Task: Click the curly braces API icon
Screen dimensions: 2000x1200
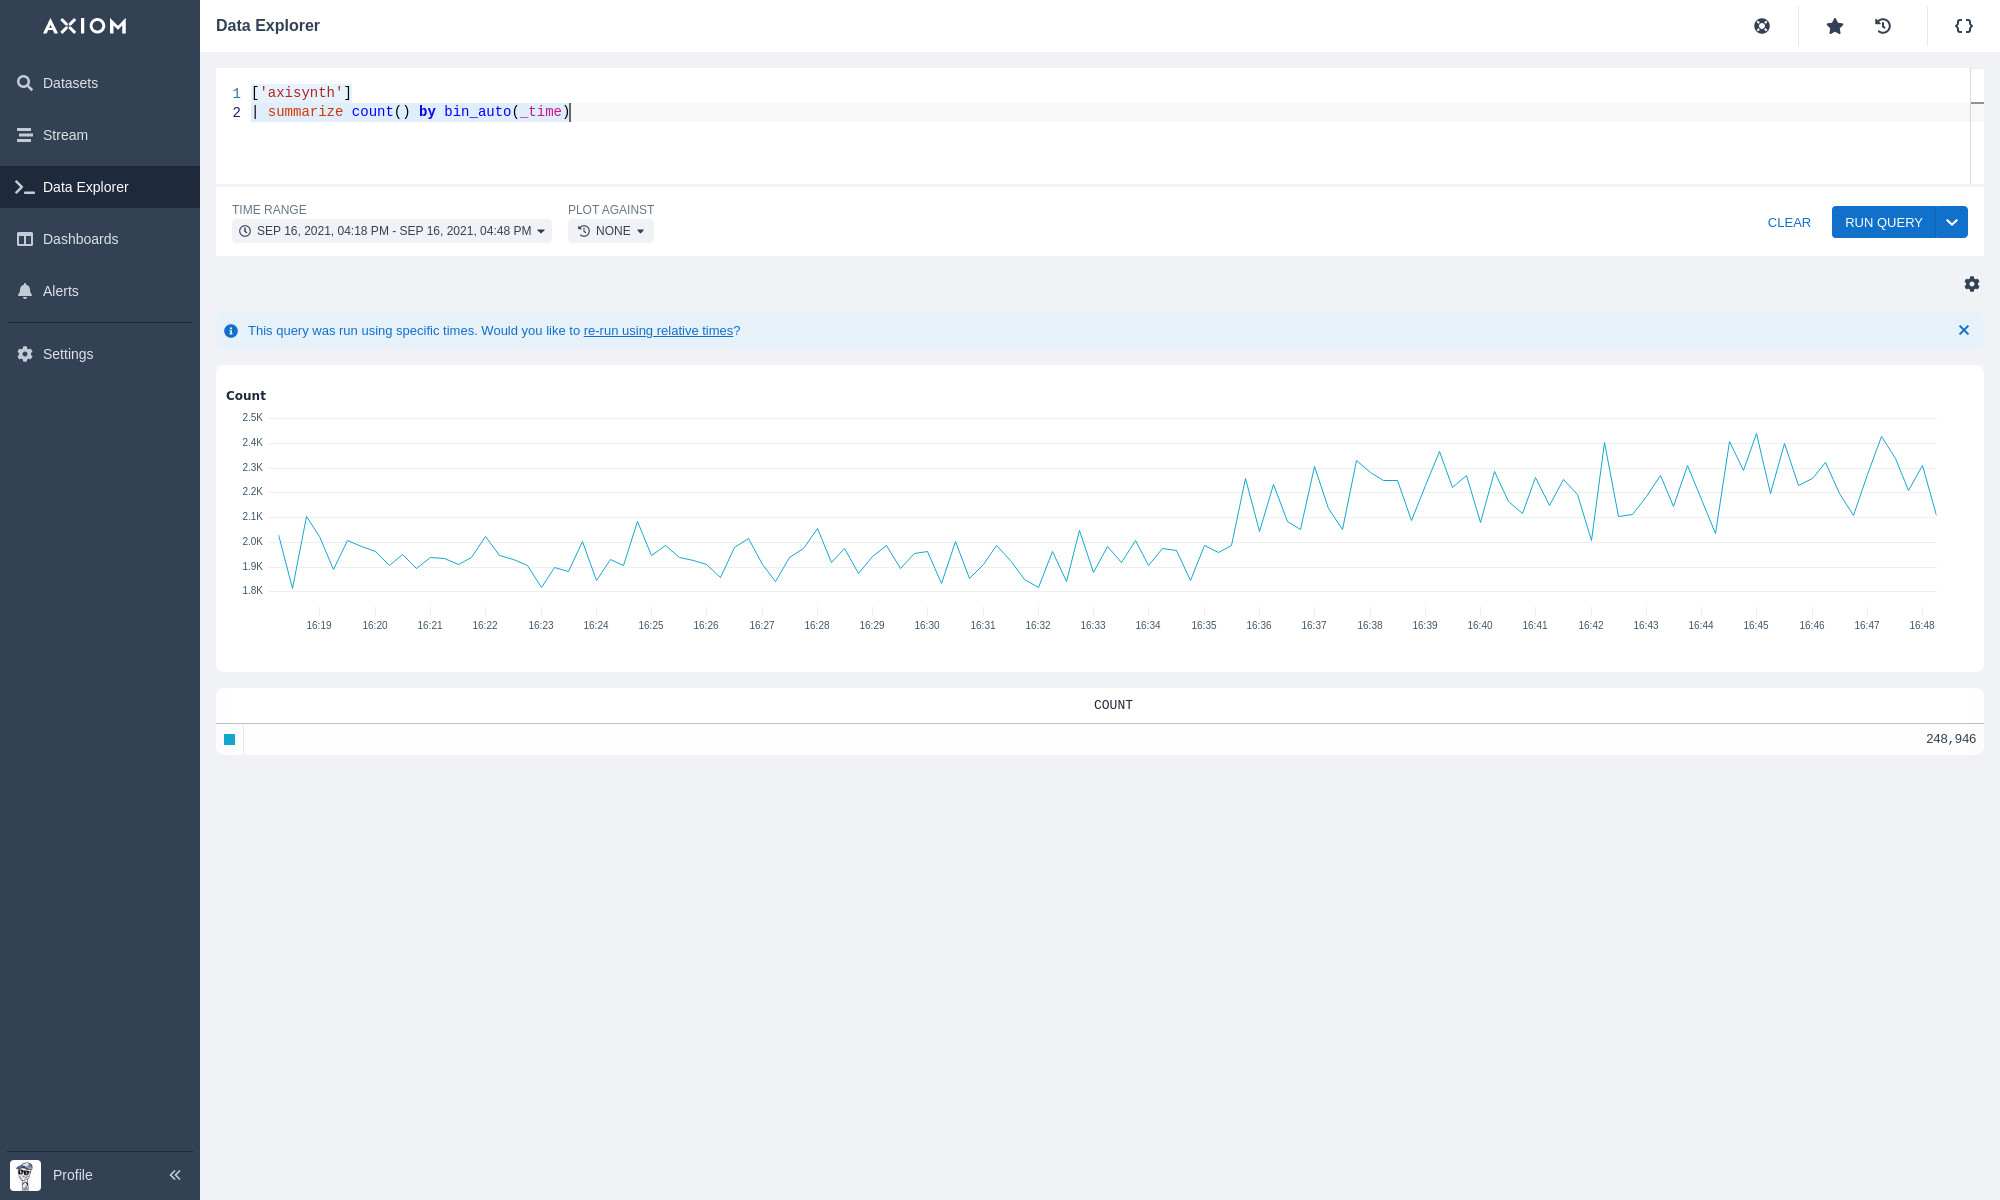Action: click(1964, 26)
